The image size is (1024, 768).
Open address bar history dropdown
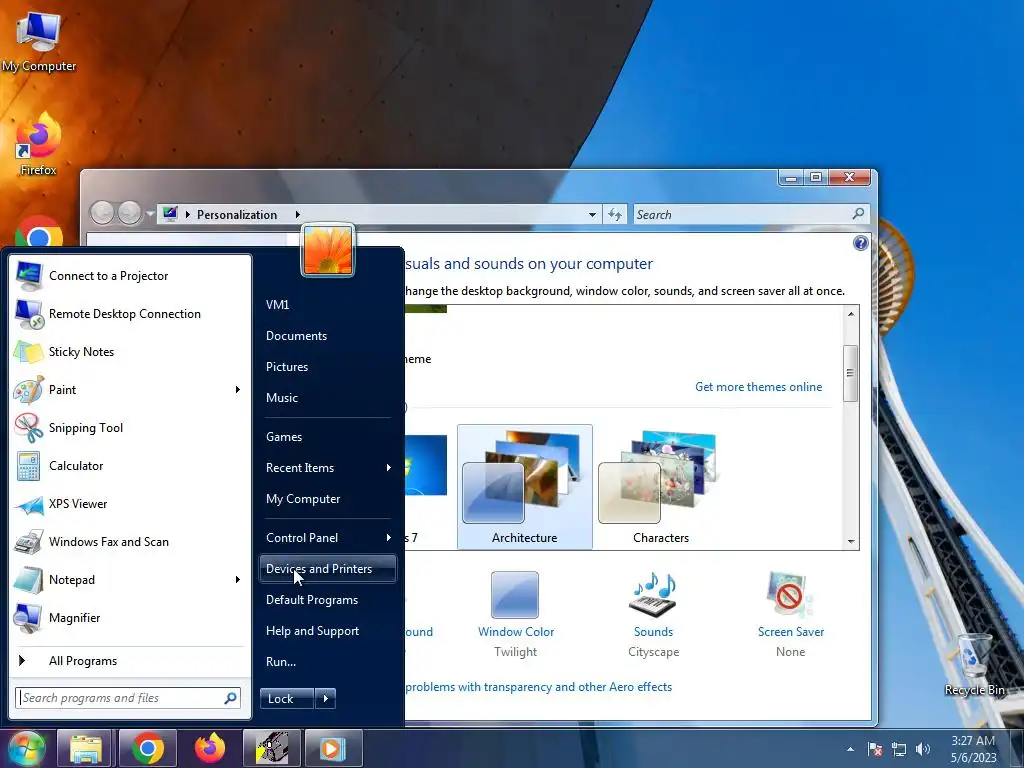pos(592,215)
